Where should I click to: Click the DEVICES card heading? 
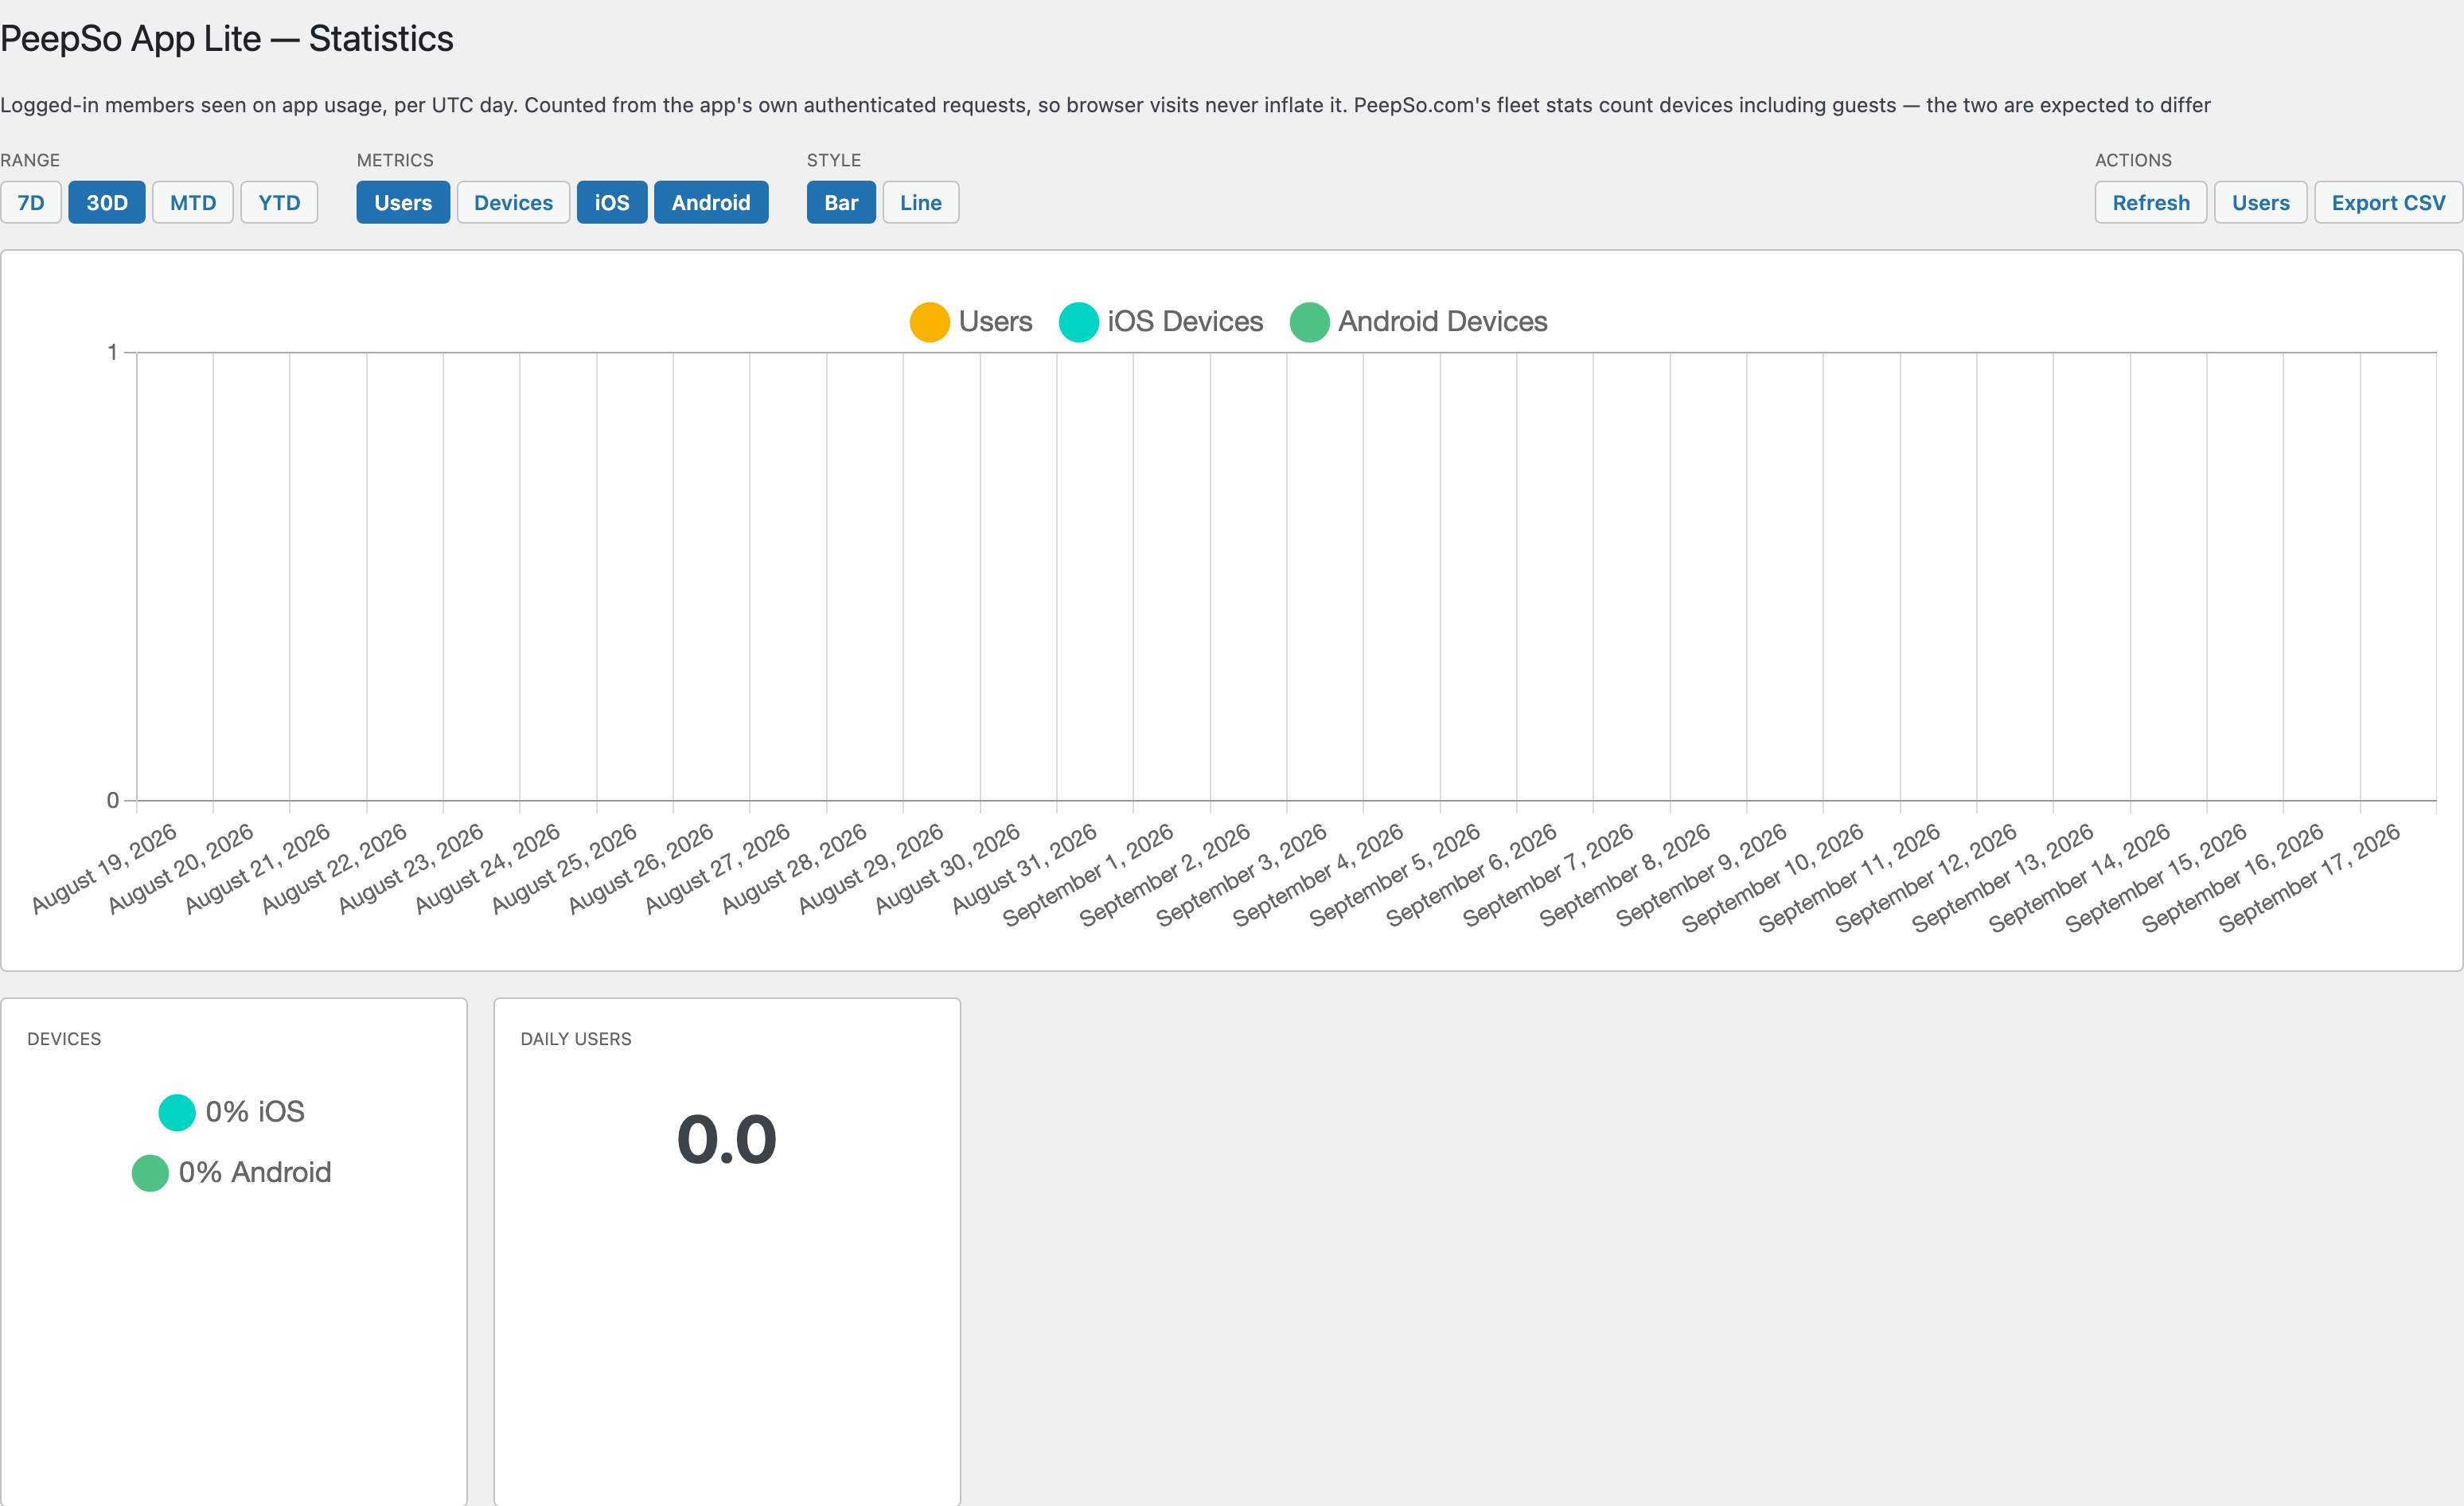coord(64,1039)
